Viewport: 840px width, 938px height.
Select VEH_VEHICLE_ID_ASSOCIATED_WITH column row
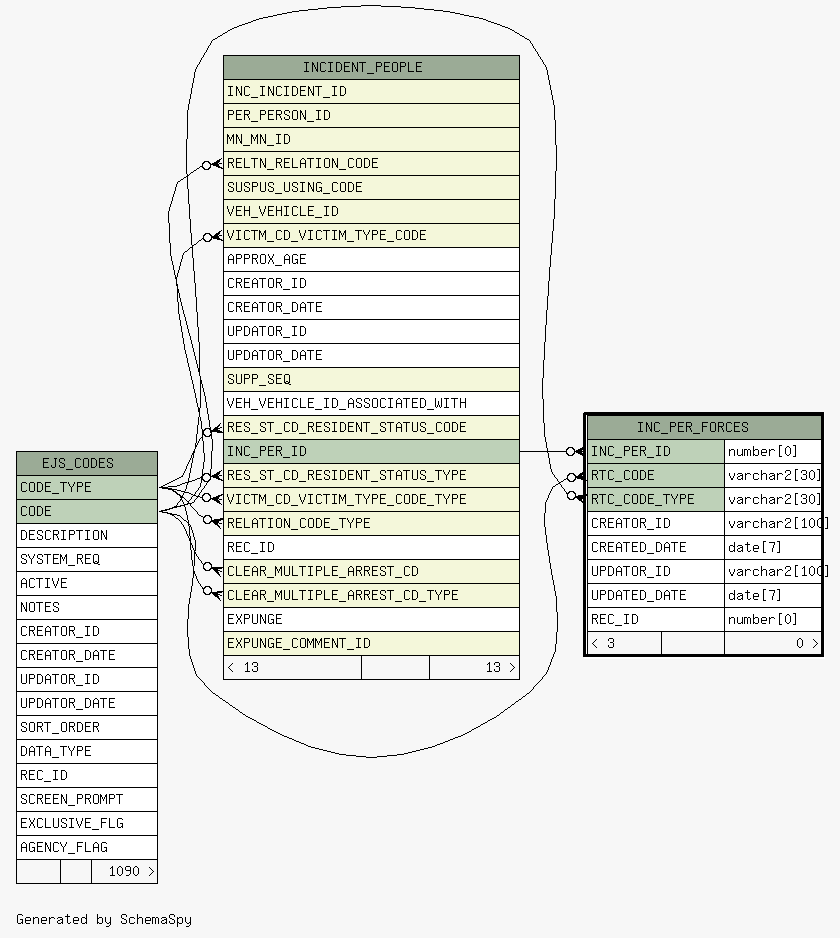pos(371,404)
